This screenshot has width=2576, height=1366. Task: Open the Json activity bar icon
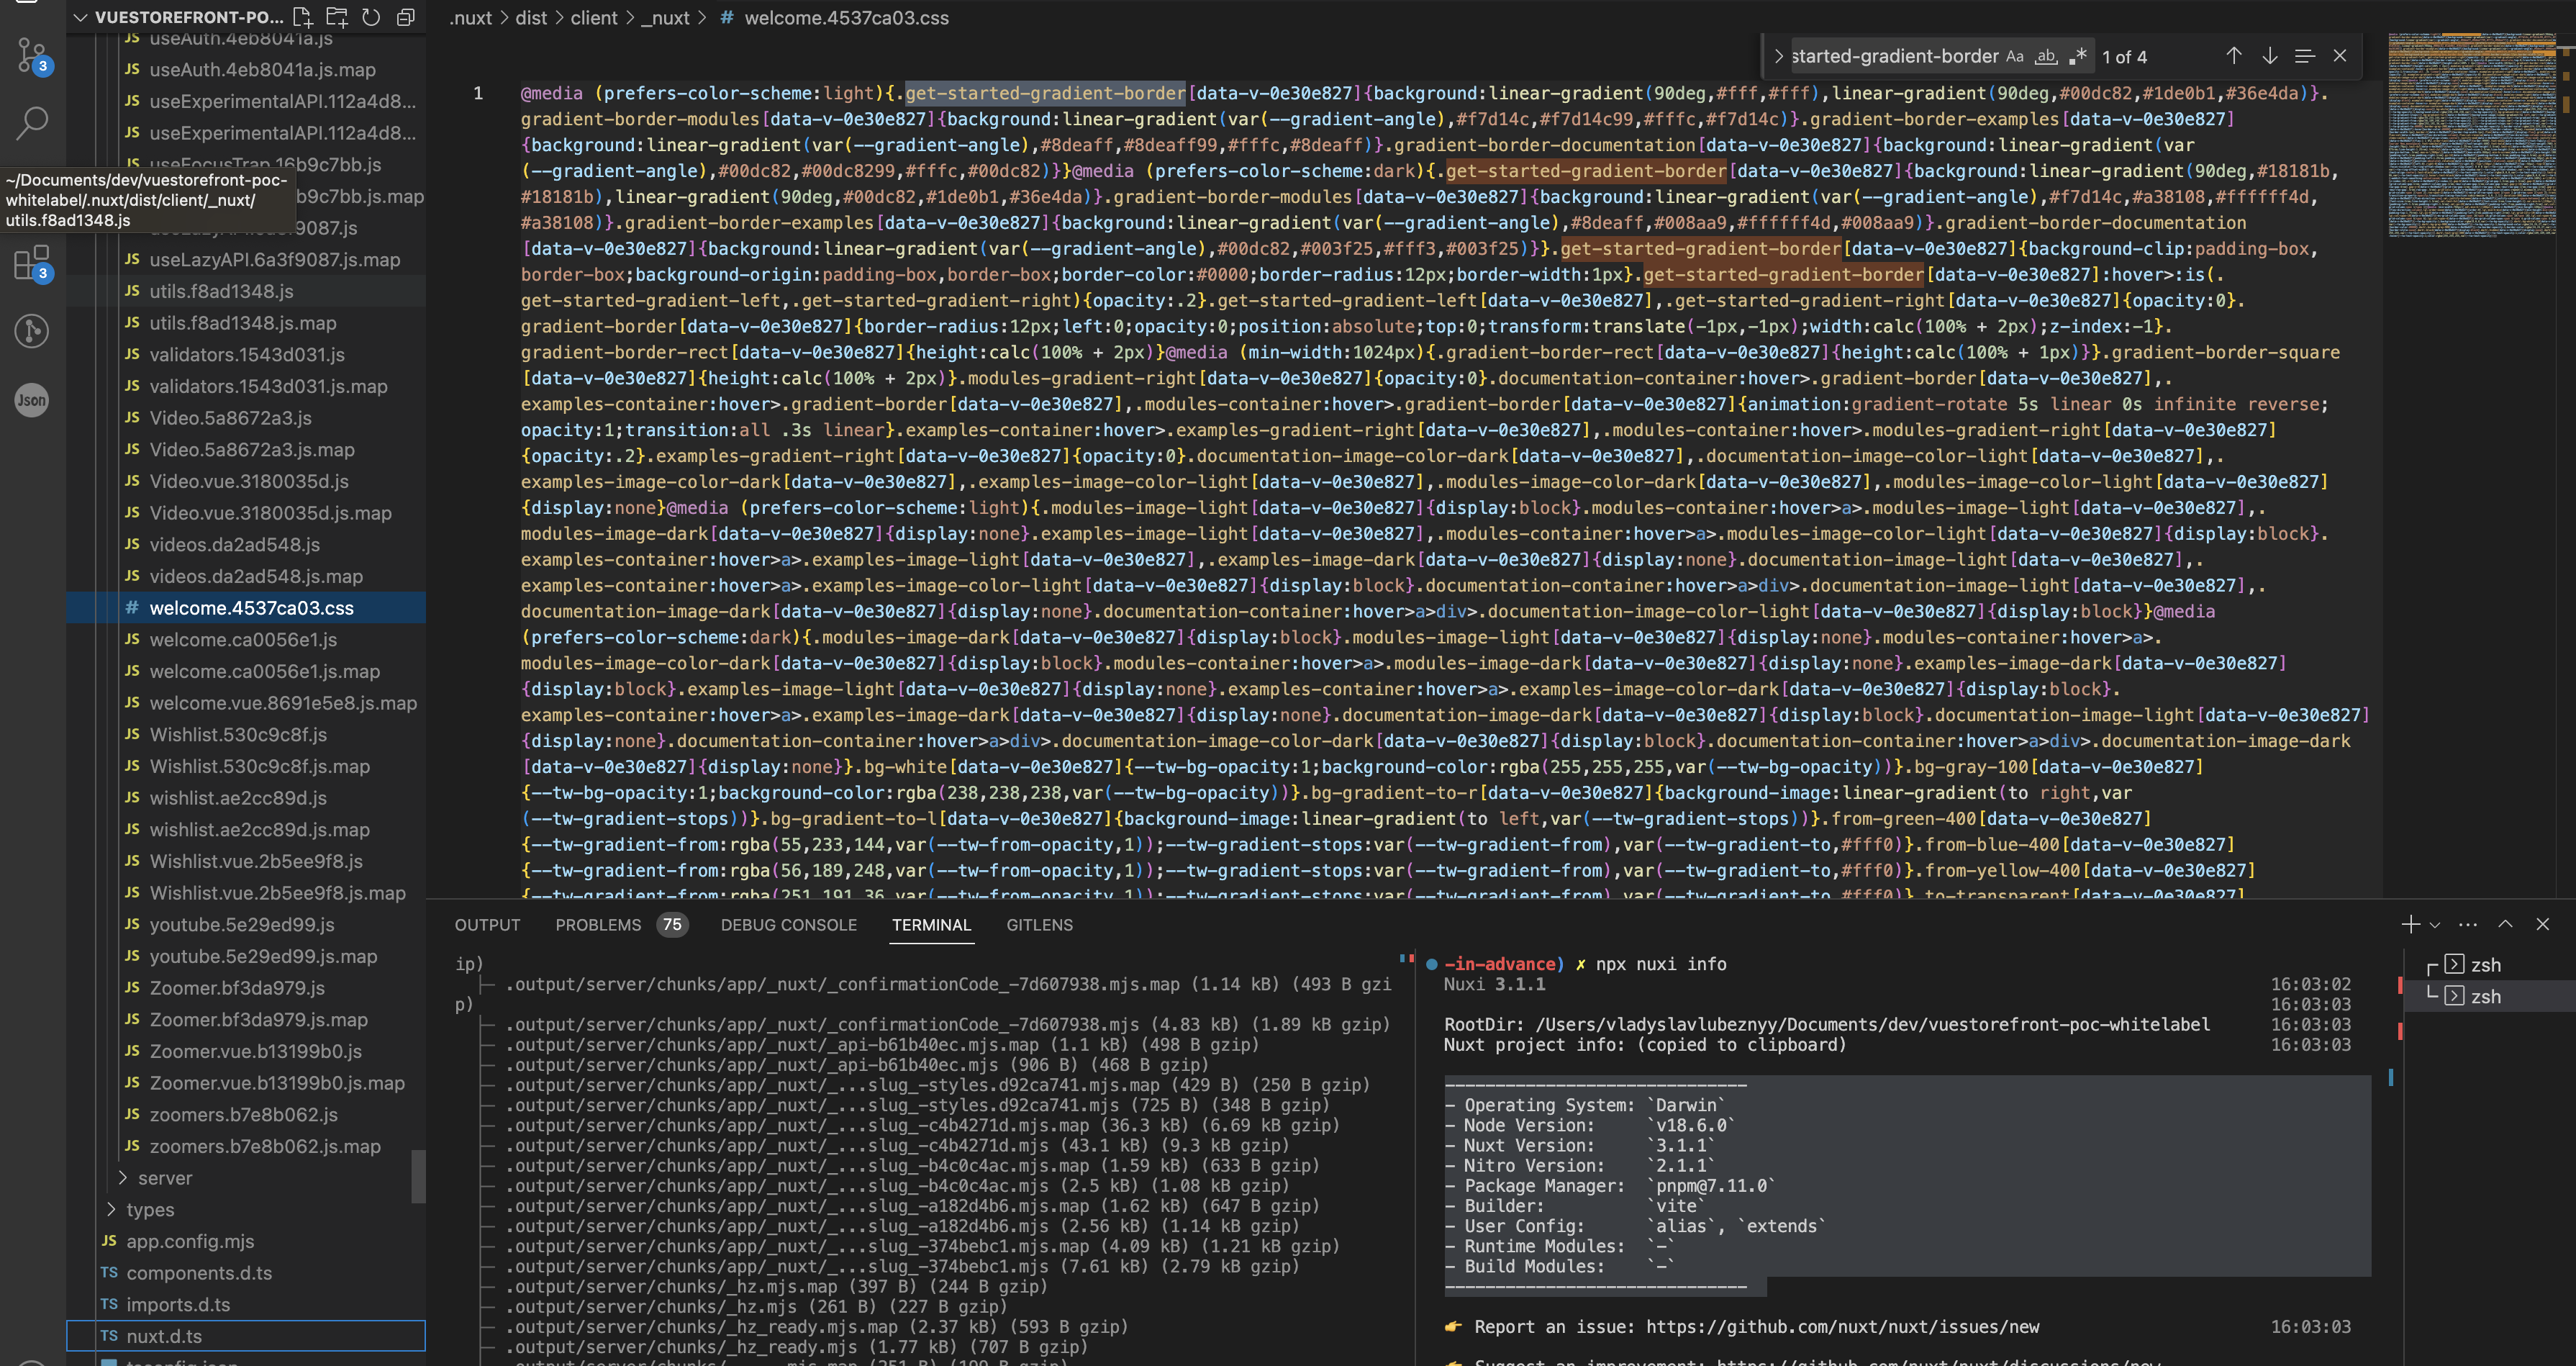pyautogui.click(x=32, y=400)
